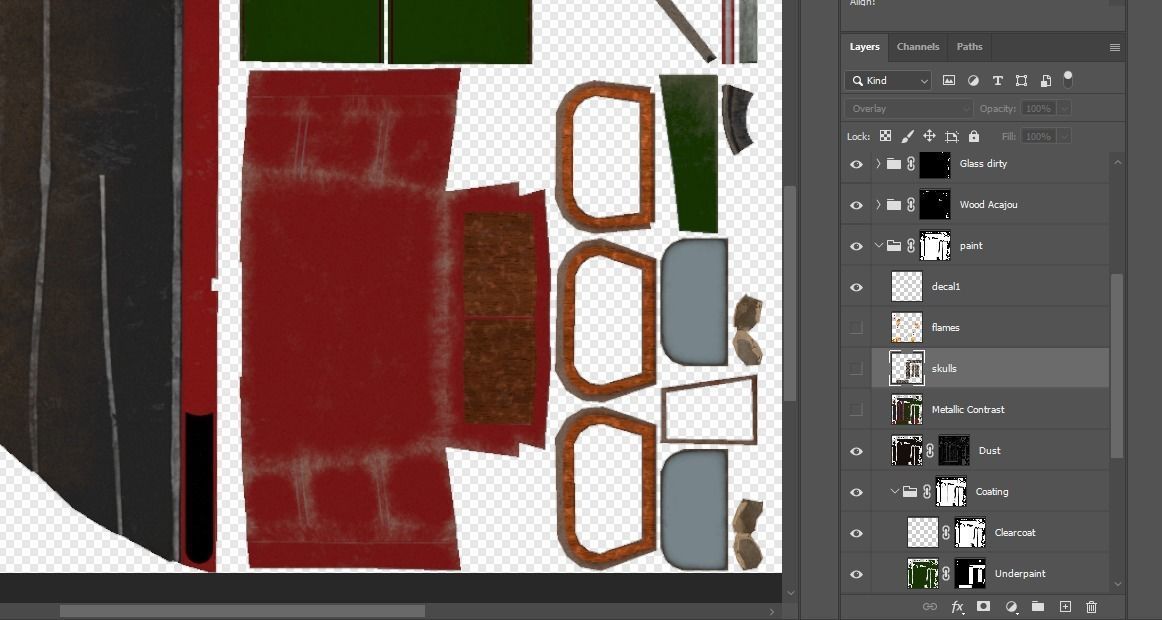The width and height of the screenshot is (1162, 620).
Task: Collapse the Coating group
Action: click(x=894, y=491)
